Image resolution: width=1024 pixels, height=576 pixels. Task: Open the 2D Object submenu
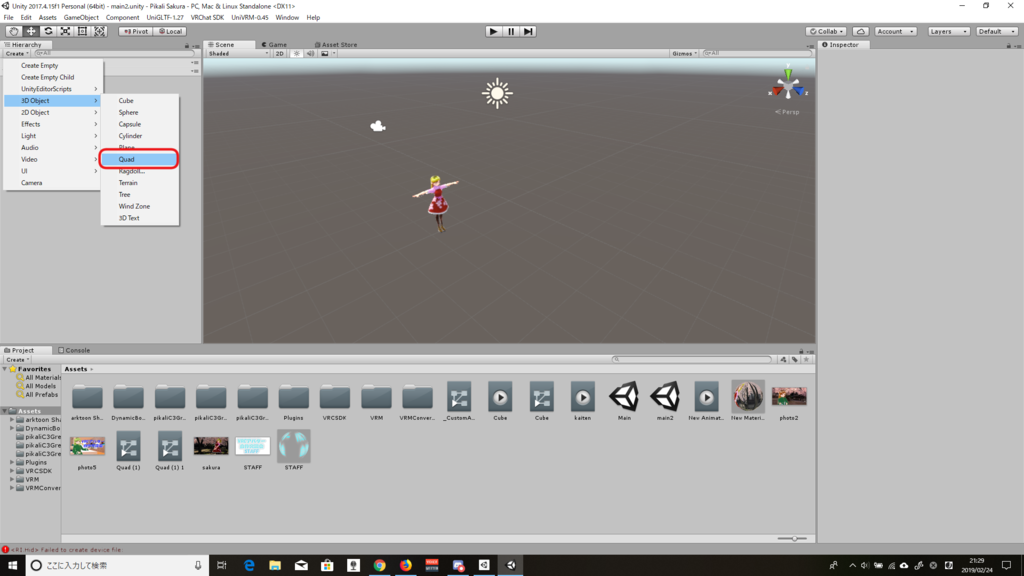coord(53,112)
